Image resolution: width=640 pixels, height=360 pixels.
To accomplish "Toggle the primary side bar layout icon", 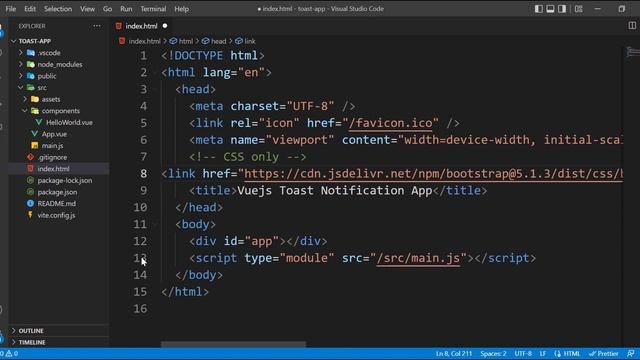I will [539, 9].
